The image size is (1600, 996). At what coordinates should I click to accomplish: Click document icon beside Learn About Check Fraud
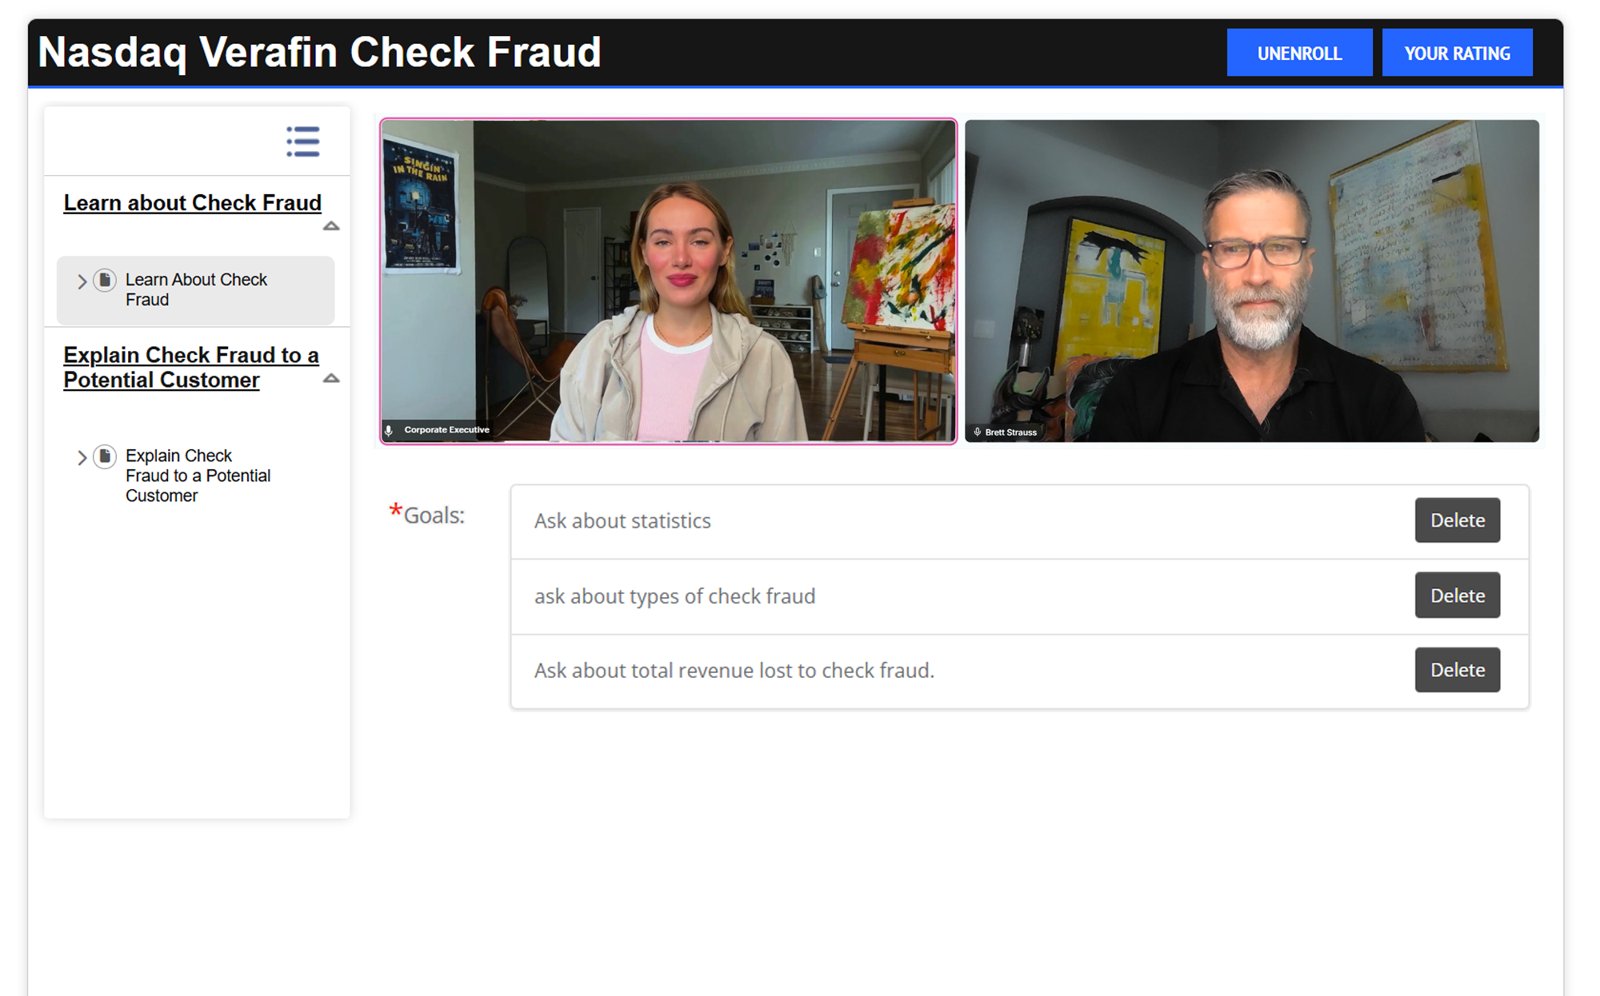coord(104,280)
